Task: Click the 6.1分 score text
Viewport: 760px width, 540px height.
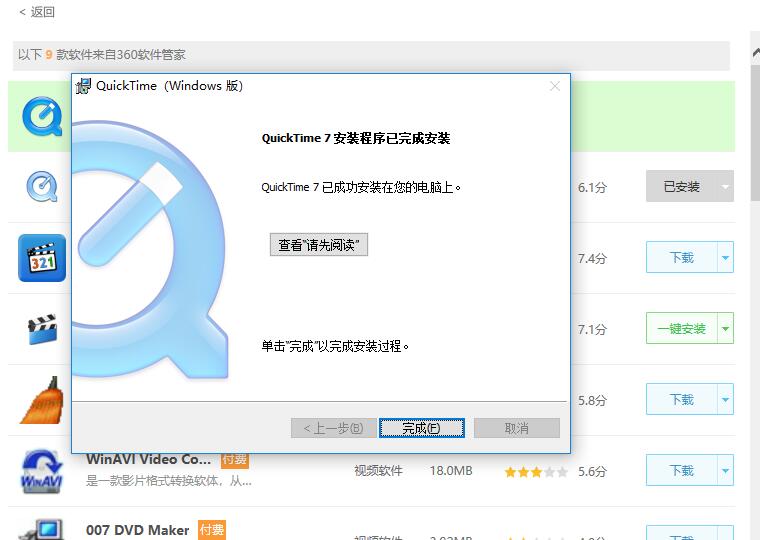Action: click(592, 188)
